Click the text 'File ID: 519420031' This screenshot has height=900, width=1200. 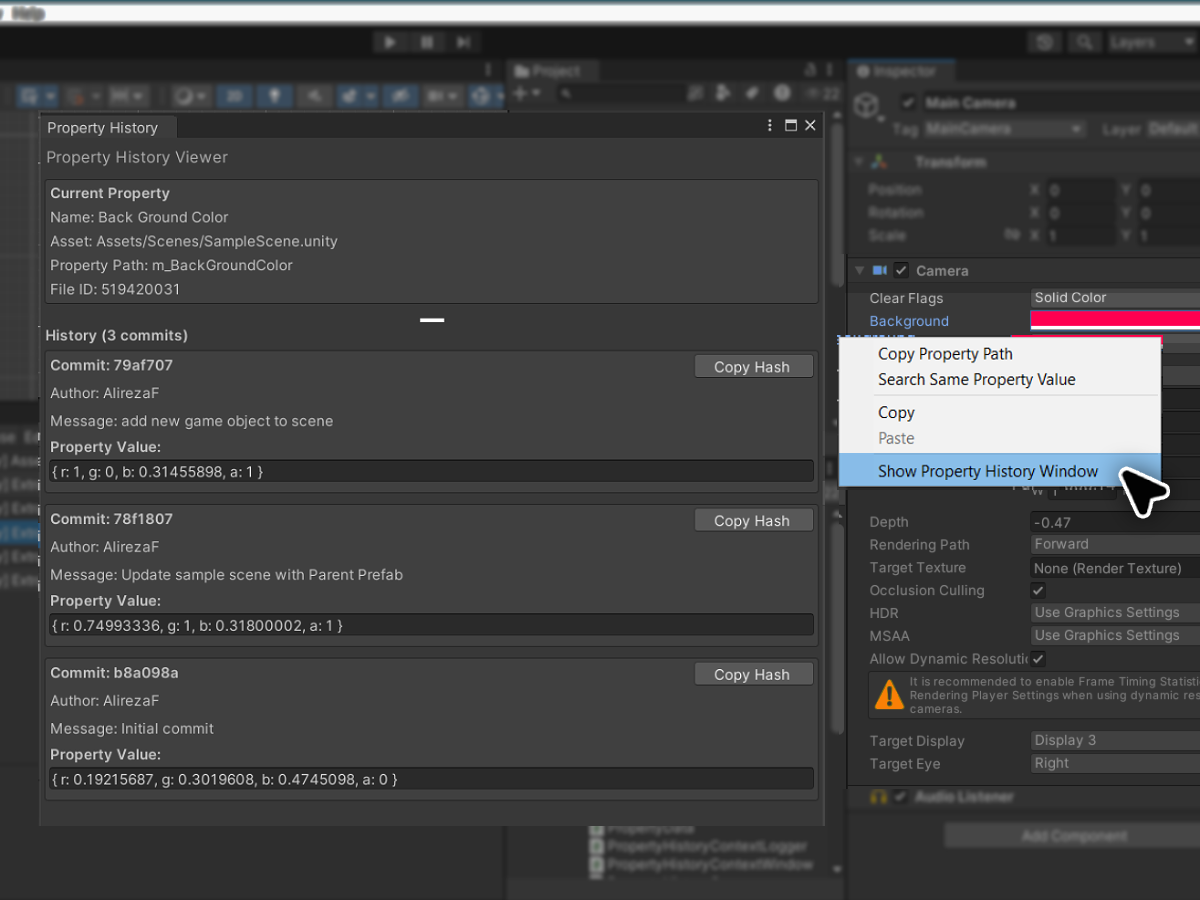pyautogui.click(x=115, y=289)
